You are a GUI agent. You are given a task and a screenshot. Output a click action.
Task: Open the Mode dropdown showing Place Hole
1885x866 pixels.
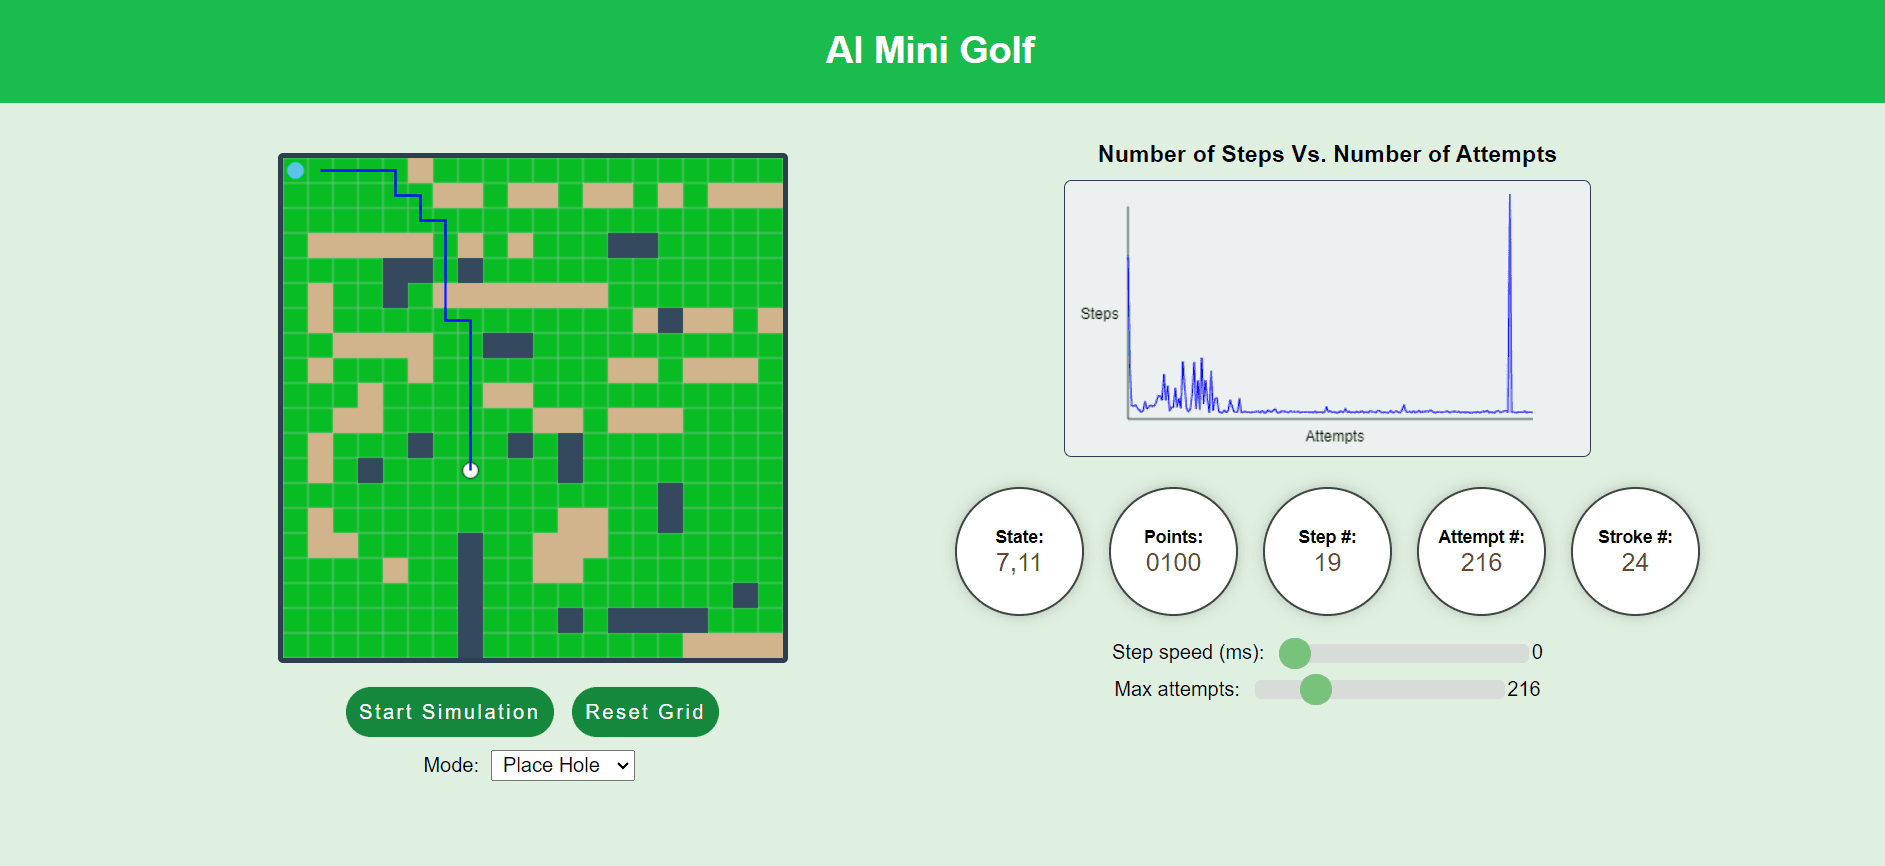pyautogui.click(x=563, y=765)
